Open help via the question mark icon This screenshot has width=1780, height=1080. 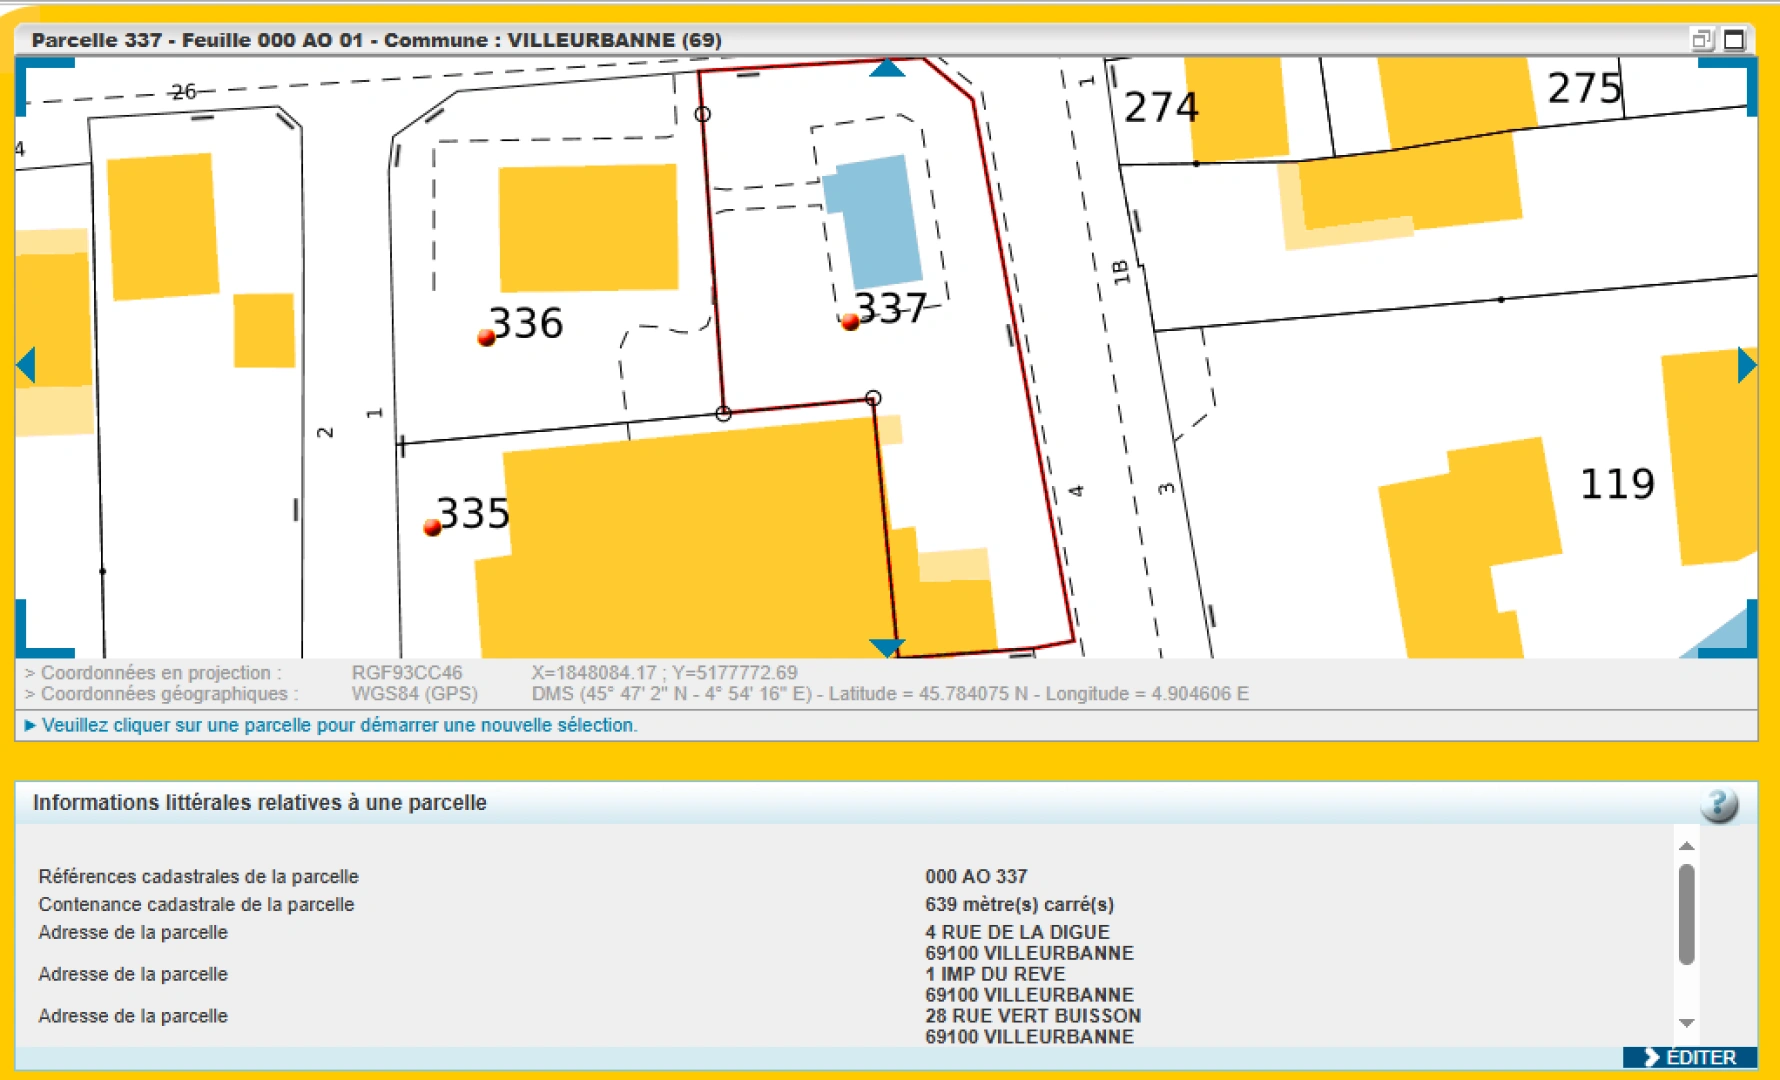click(x=1718, y=804)
